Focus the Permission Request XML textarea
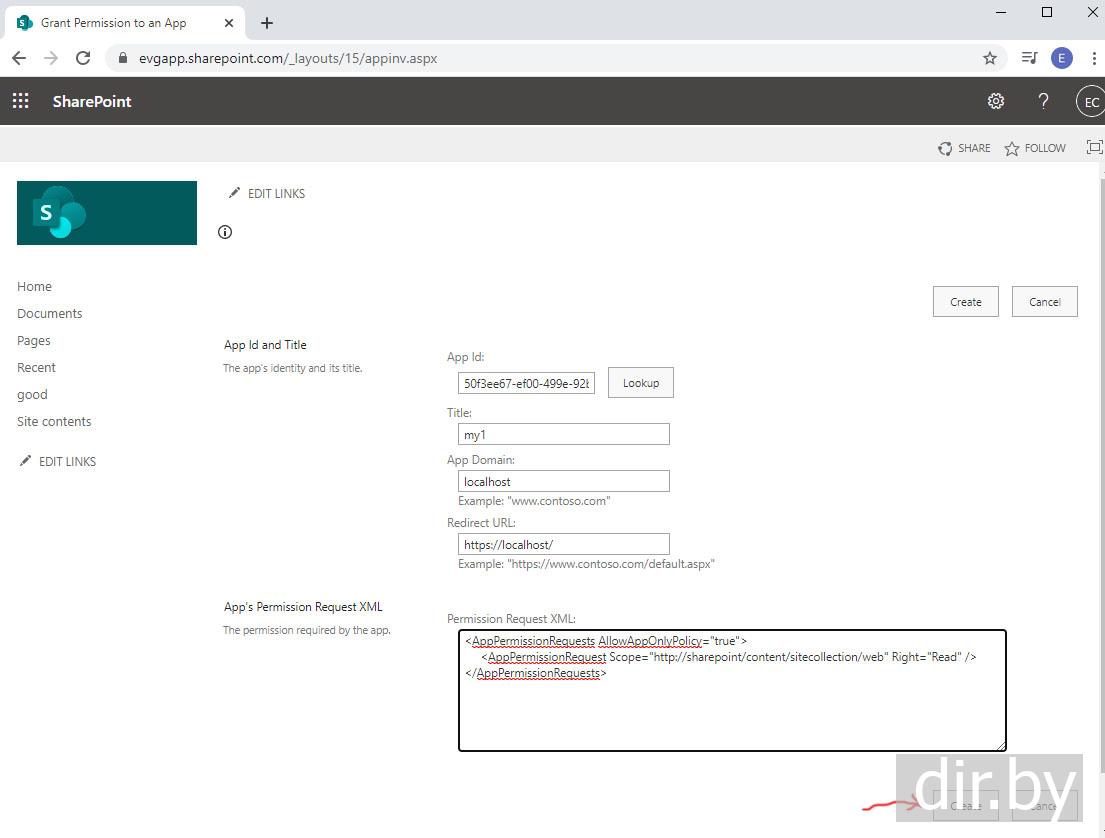Screen dimensions: 1105x838 point(732,700)
